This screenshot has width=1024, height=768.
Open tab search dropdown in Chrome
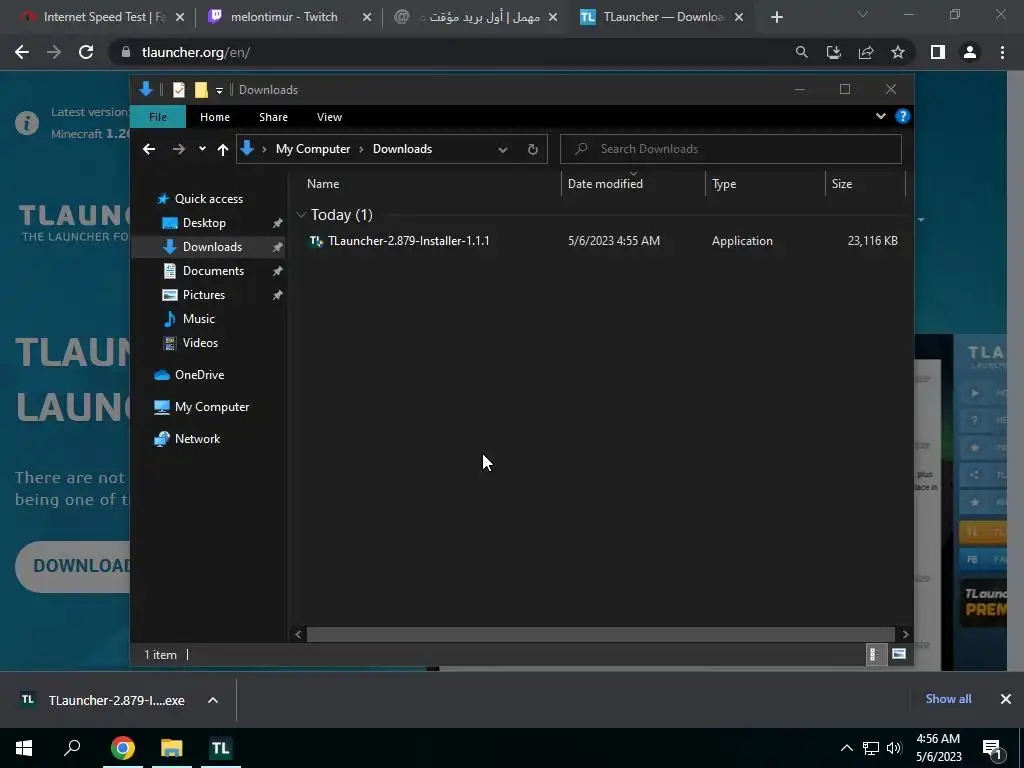[x=863, y=14]
